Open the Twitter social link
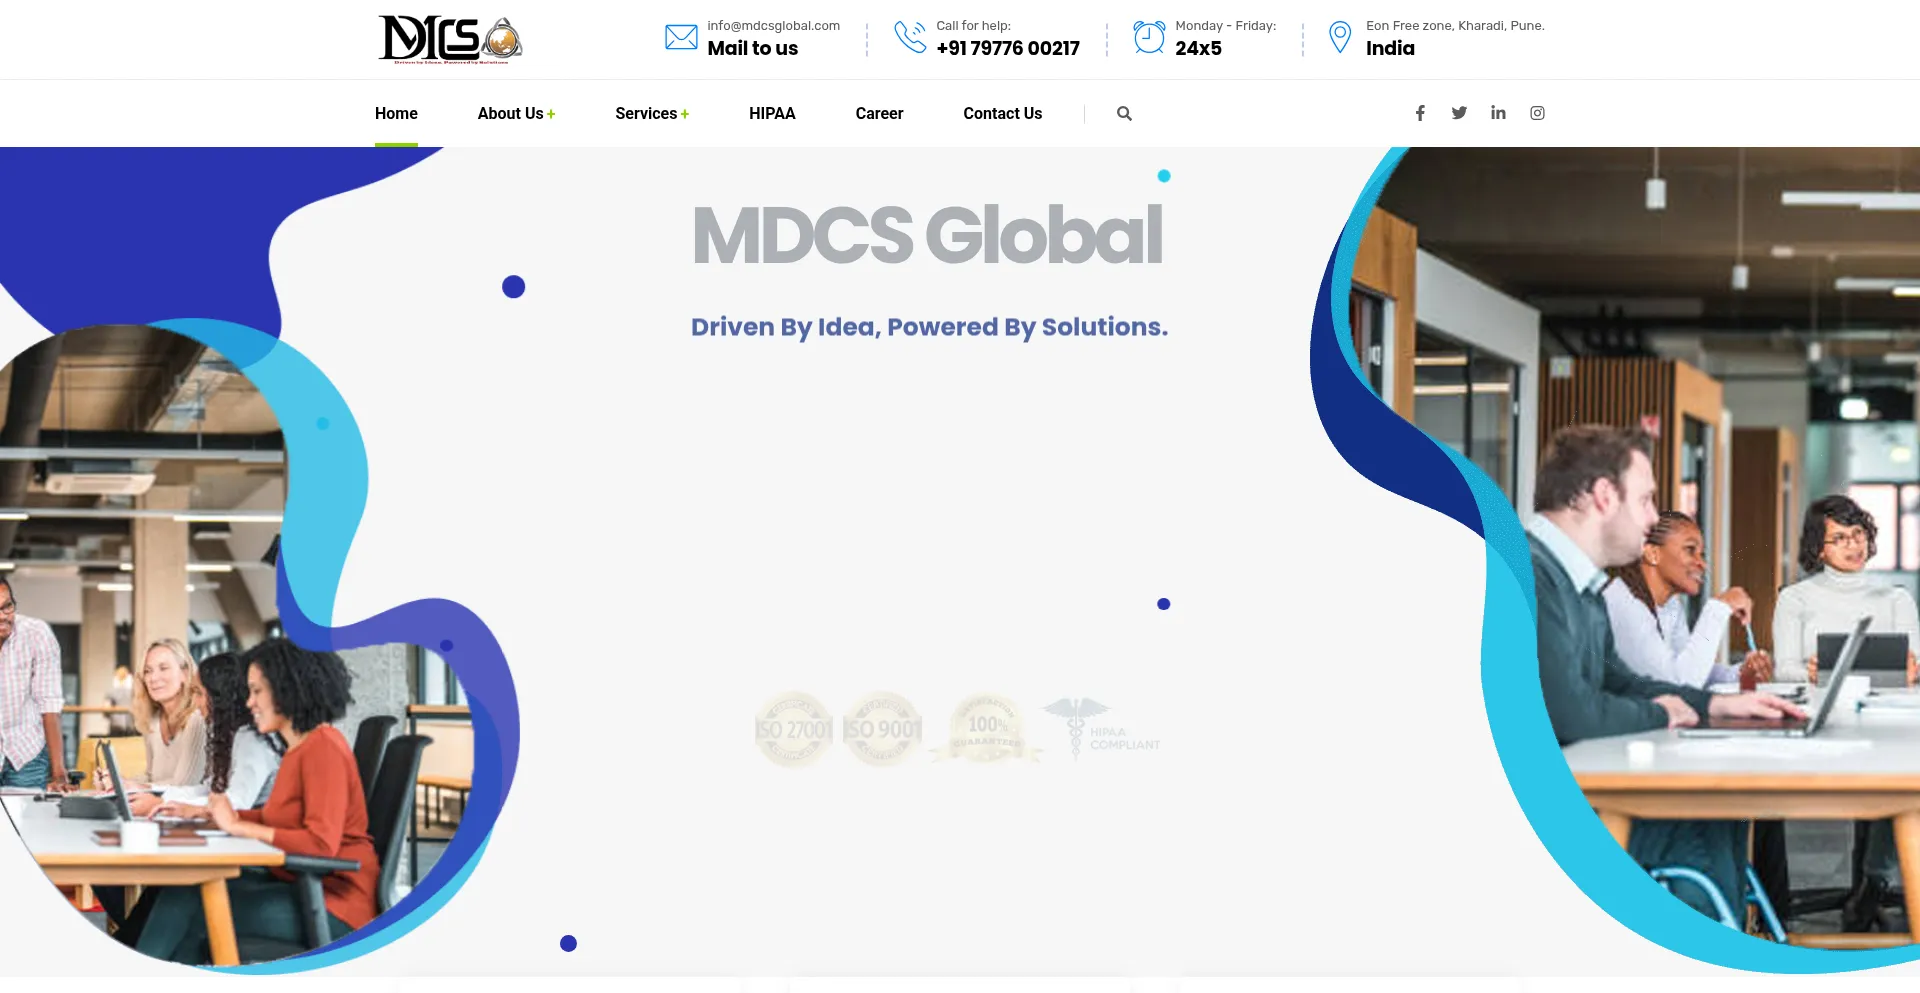 [x=1459, y=113]
